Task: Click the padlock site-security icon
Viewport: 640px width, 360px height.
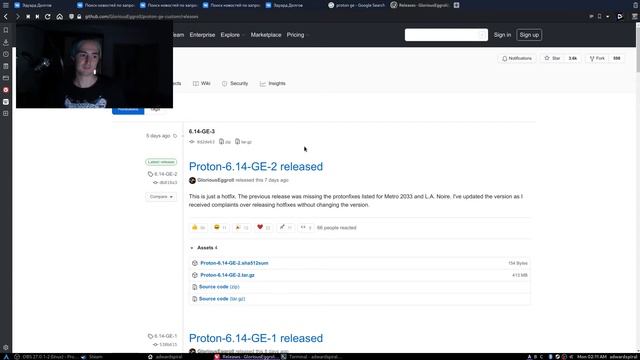Action: (79, 17)
